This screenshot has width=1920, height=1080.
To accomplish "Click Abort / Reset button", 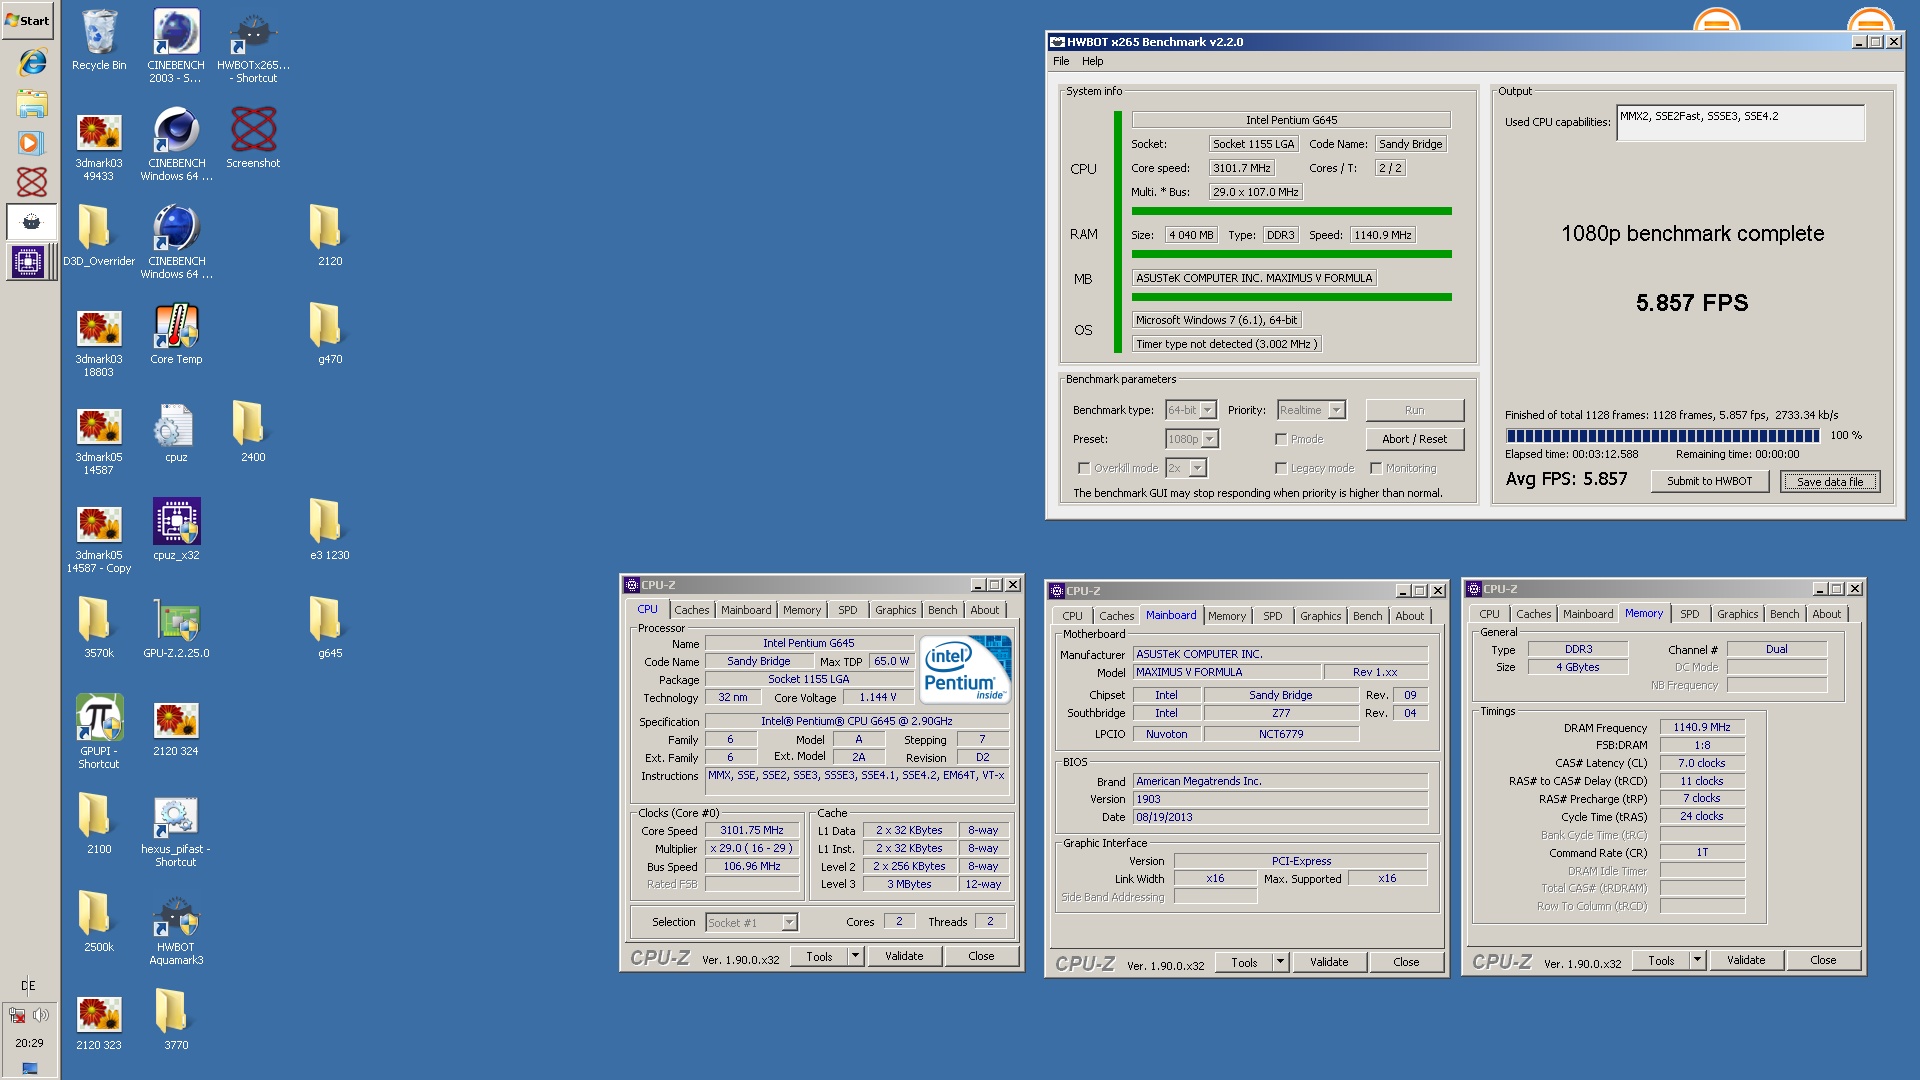I will 1414,439.
